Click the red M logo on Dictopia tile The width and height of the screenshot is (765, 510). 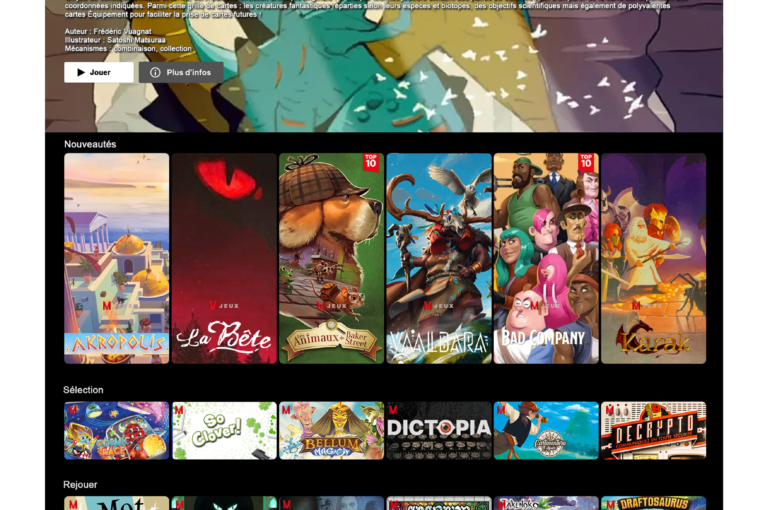tap(393, 410)
